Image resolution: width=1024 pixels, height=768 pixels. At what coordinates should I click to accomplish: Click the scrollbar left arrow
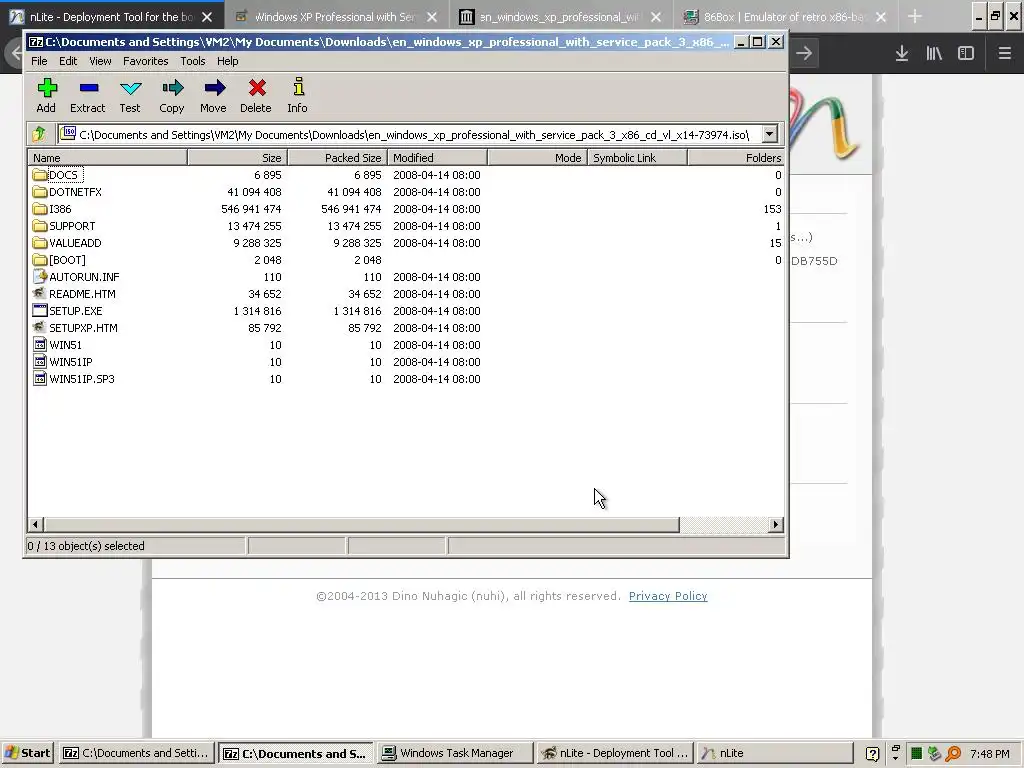pyautogui.click(x=36, y=524)
